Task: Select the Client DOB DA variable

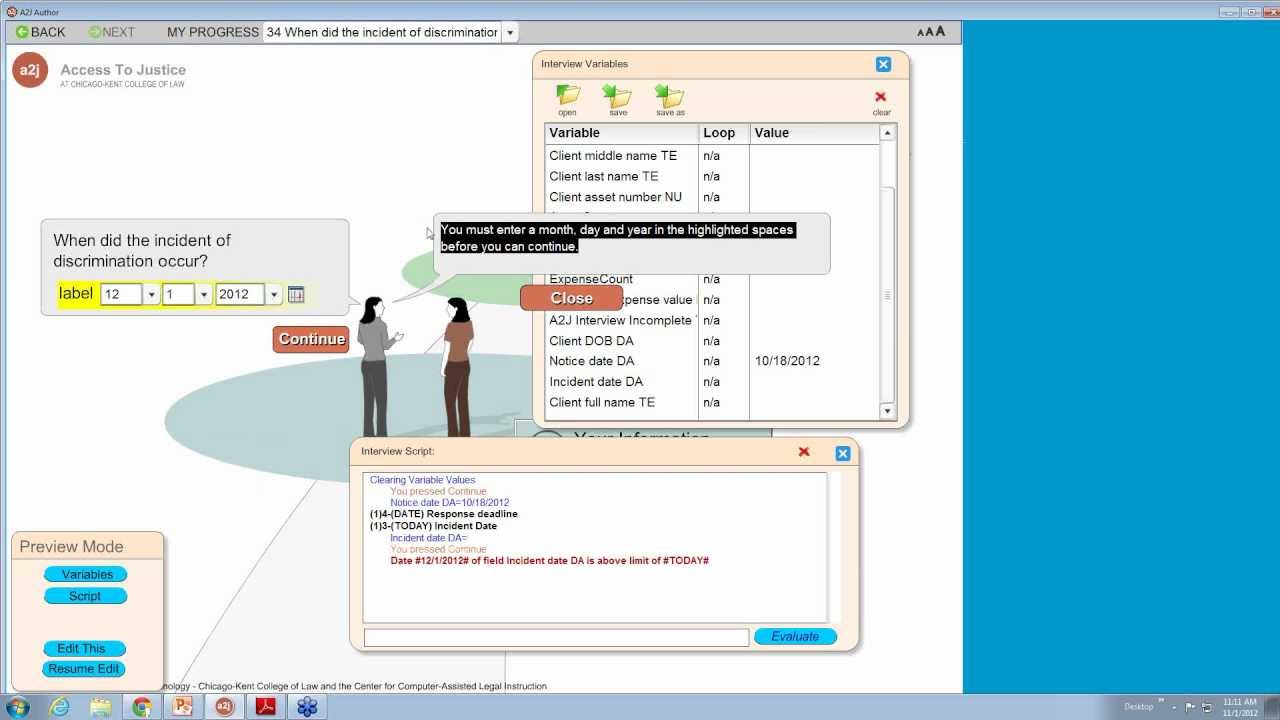Action: tap(712, 341)
